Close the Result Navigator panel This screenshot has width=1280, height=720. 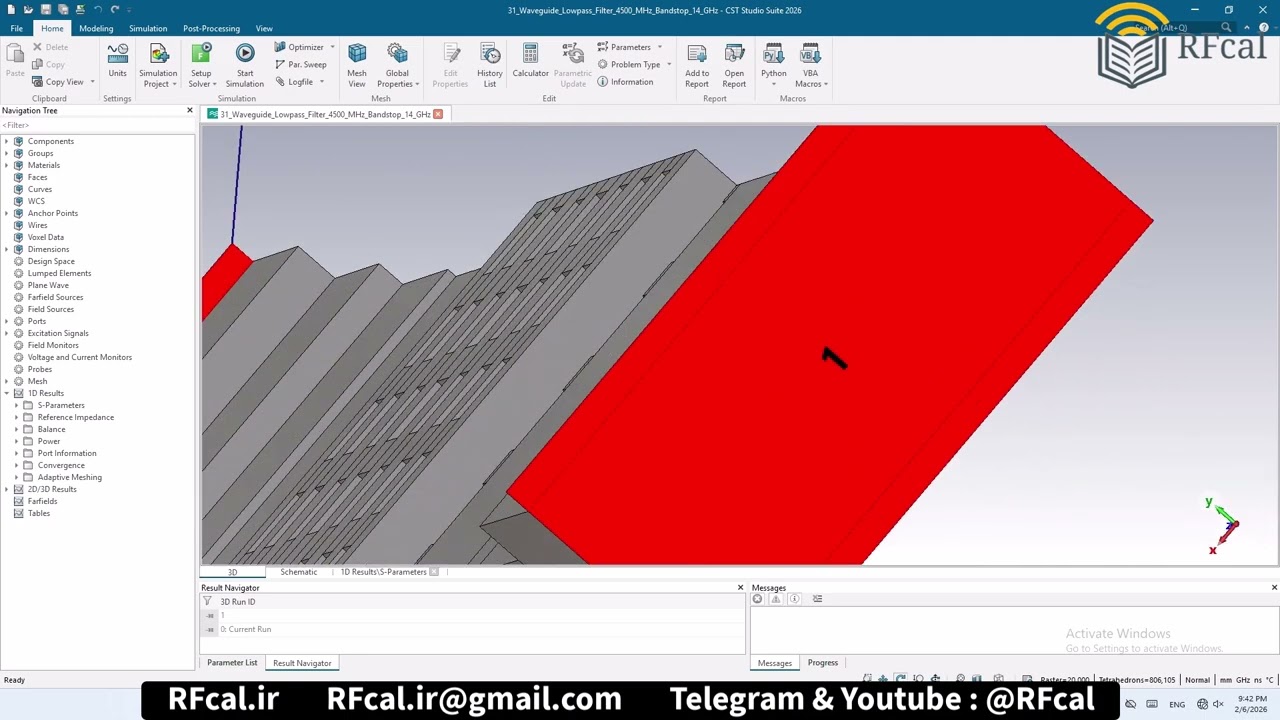tap(740, 588)
